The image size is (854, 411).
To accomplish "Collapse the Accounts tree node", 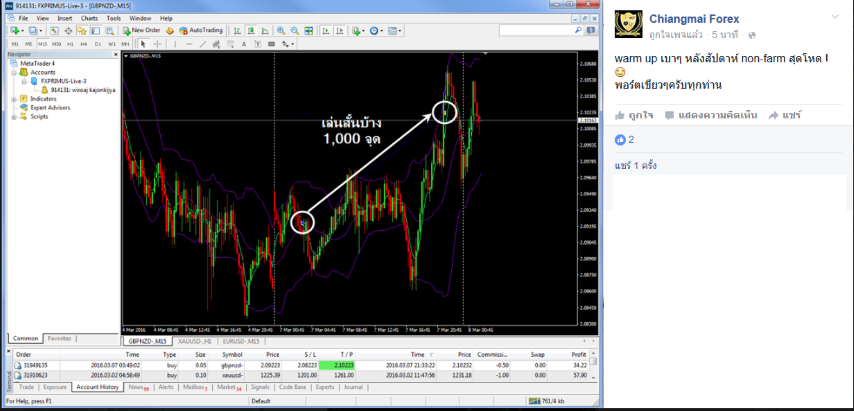I will tap(14, 72).
